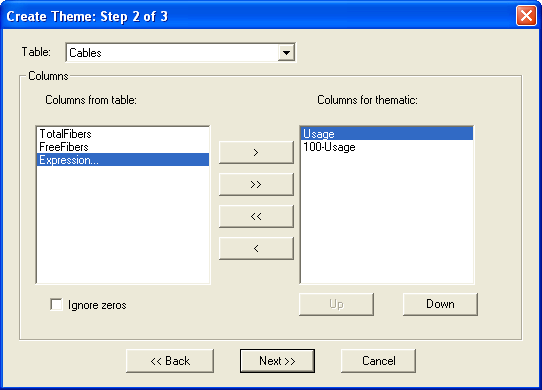Proceed with the Next >> button
This screenshot has width=542, height=390.
click(x=277, y=361)
